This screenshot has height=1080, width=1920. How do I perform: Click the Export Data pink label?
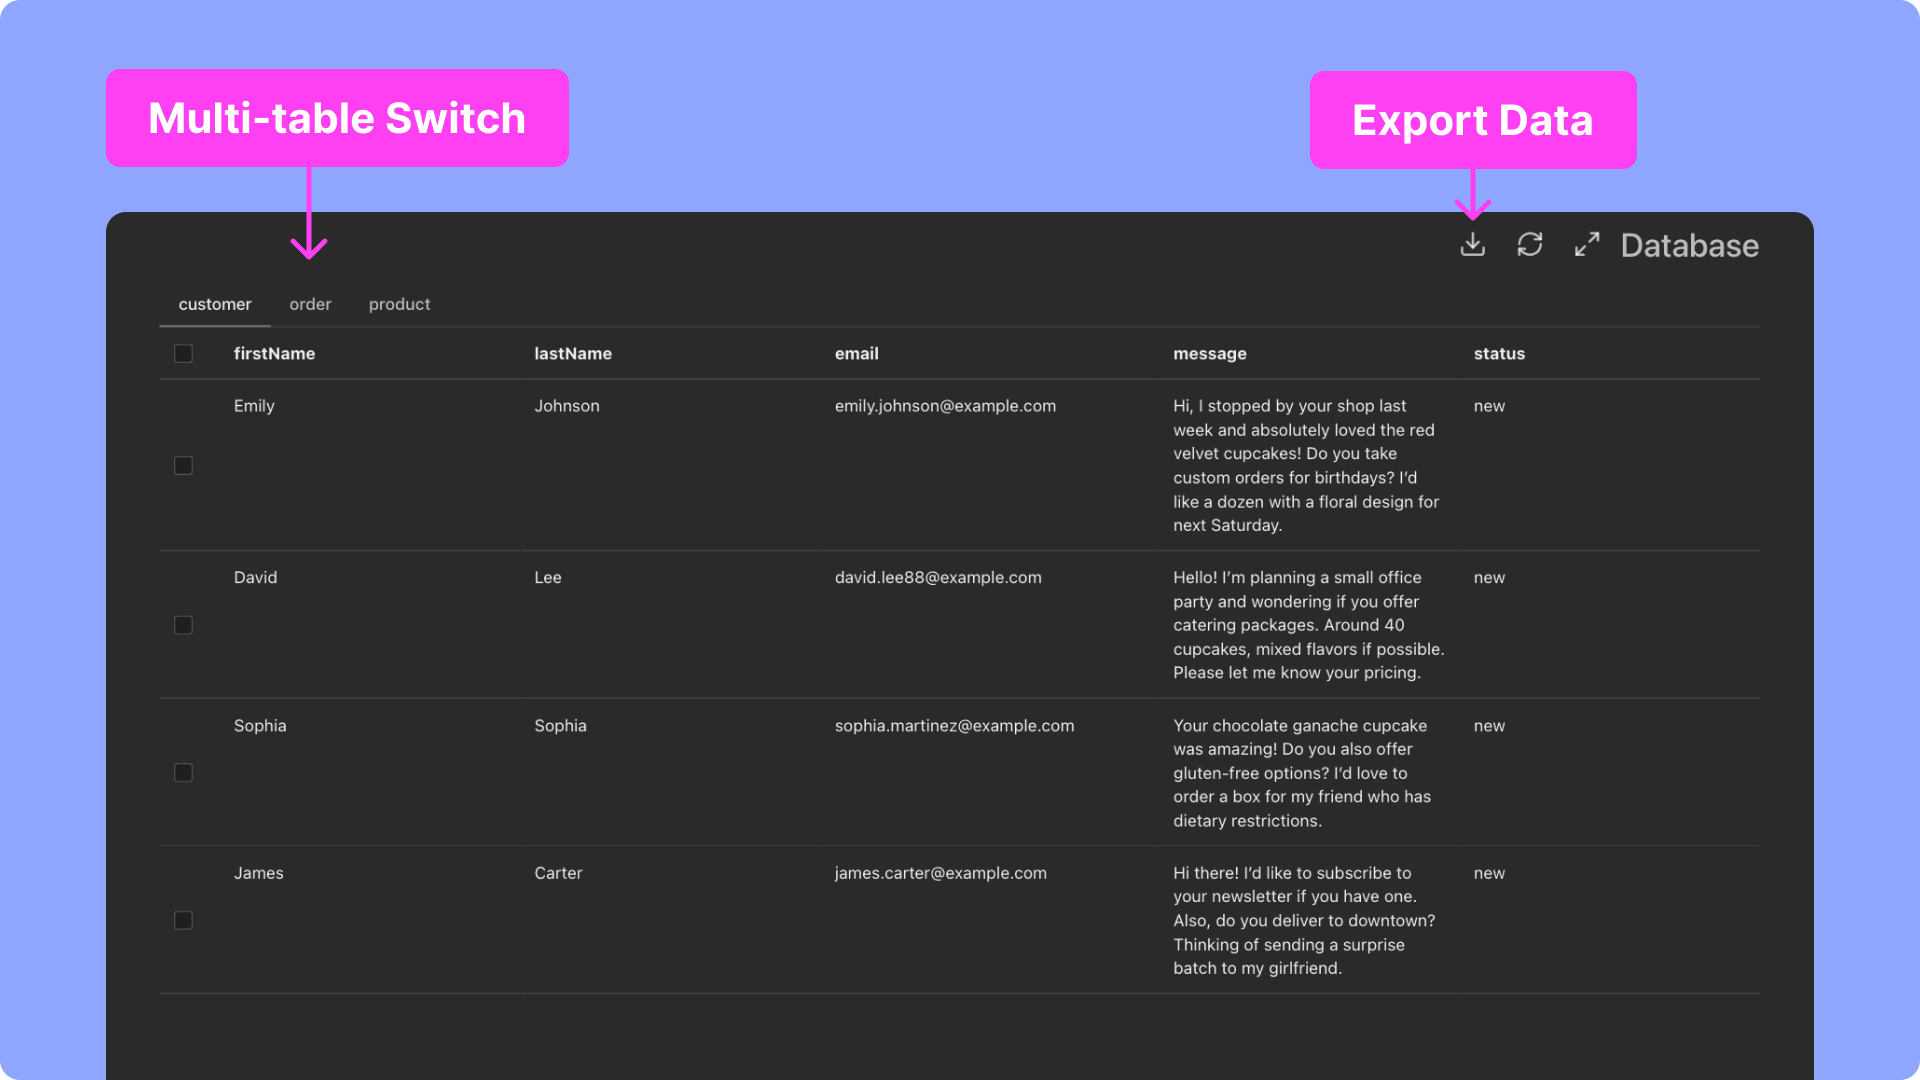(x=1472, y=120)
